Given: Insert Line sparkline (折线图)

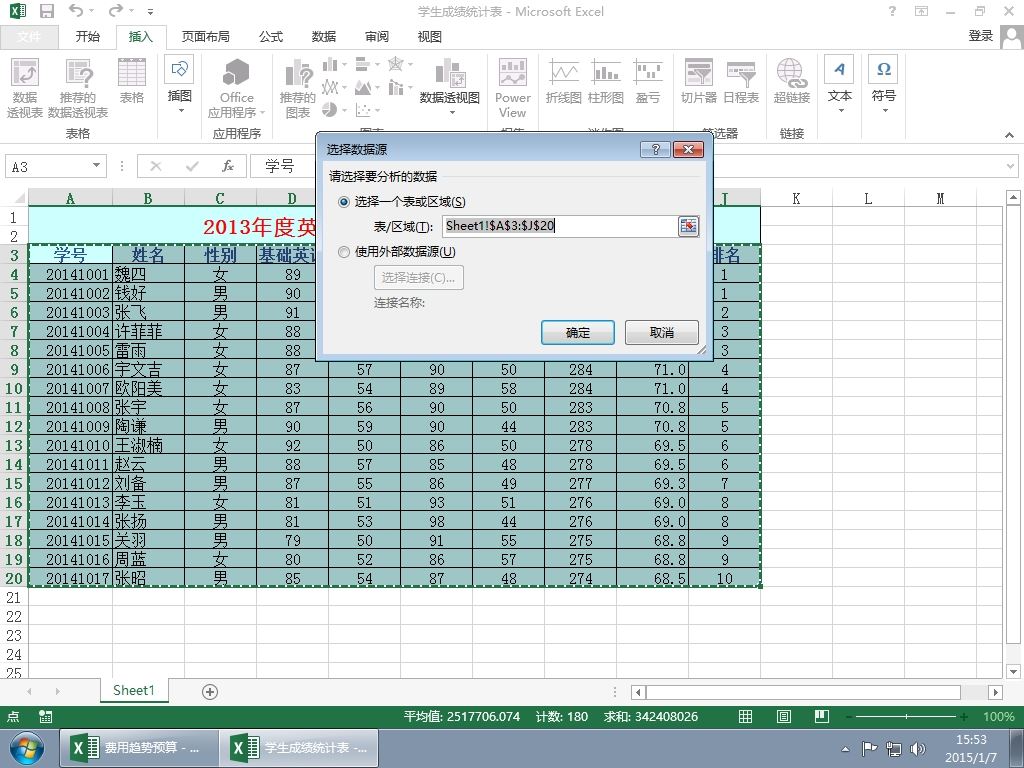Looking at the screenshot, I should tap(564, 82).
